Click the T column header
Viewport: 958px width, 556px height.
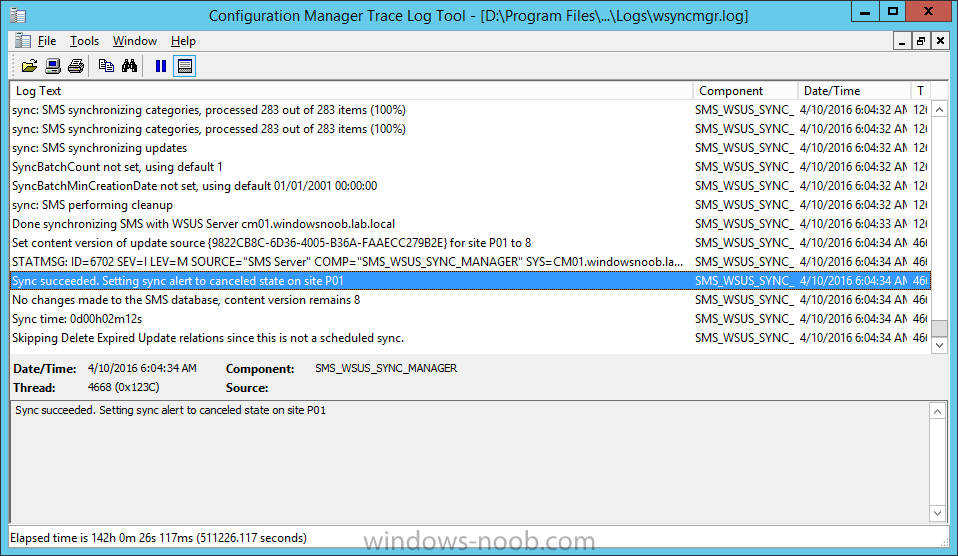pyautogui.click(x=920, y=90)
